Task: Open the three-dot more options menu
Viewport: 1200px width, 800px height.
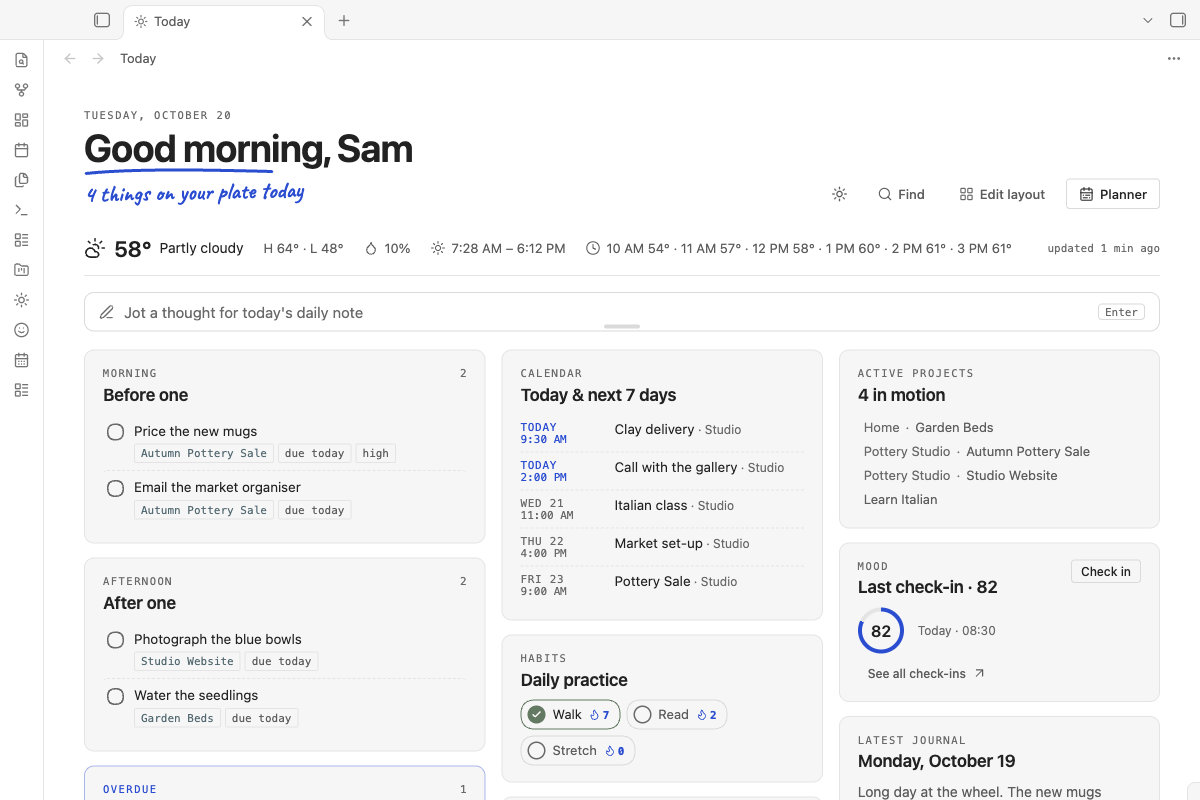Action: click(x=1174, y=59)
